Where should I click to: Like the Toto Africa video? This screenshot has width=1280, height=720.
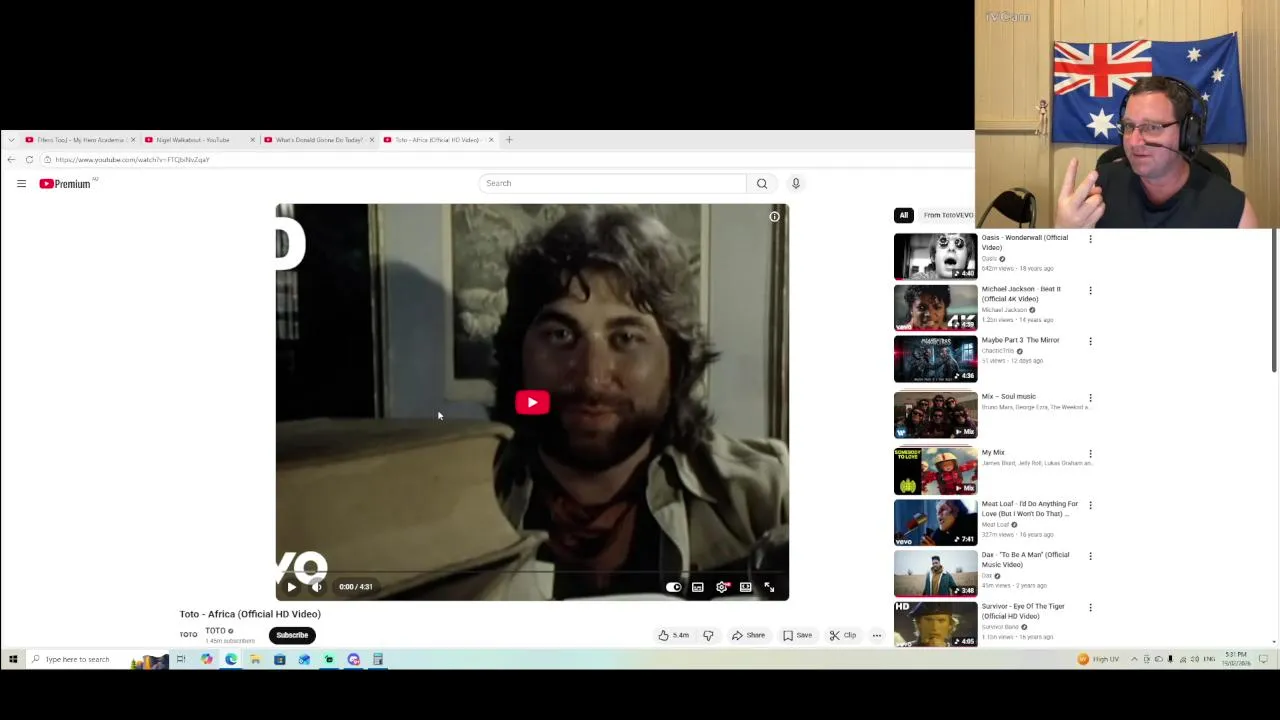(674, 635)
